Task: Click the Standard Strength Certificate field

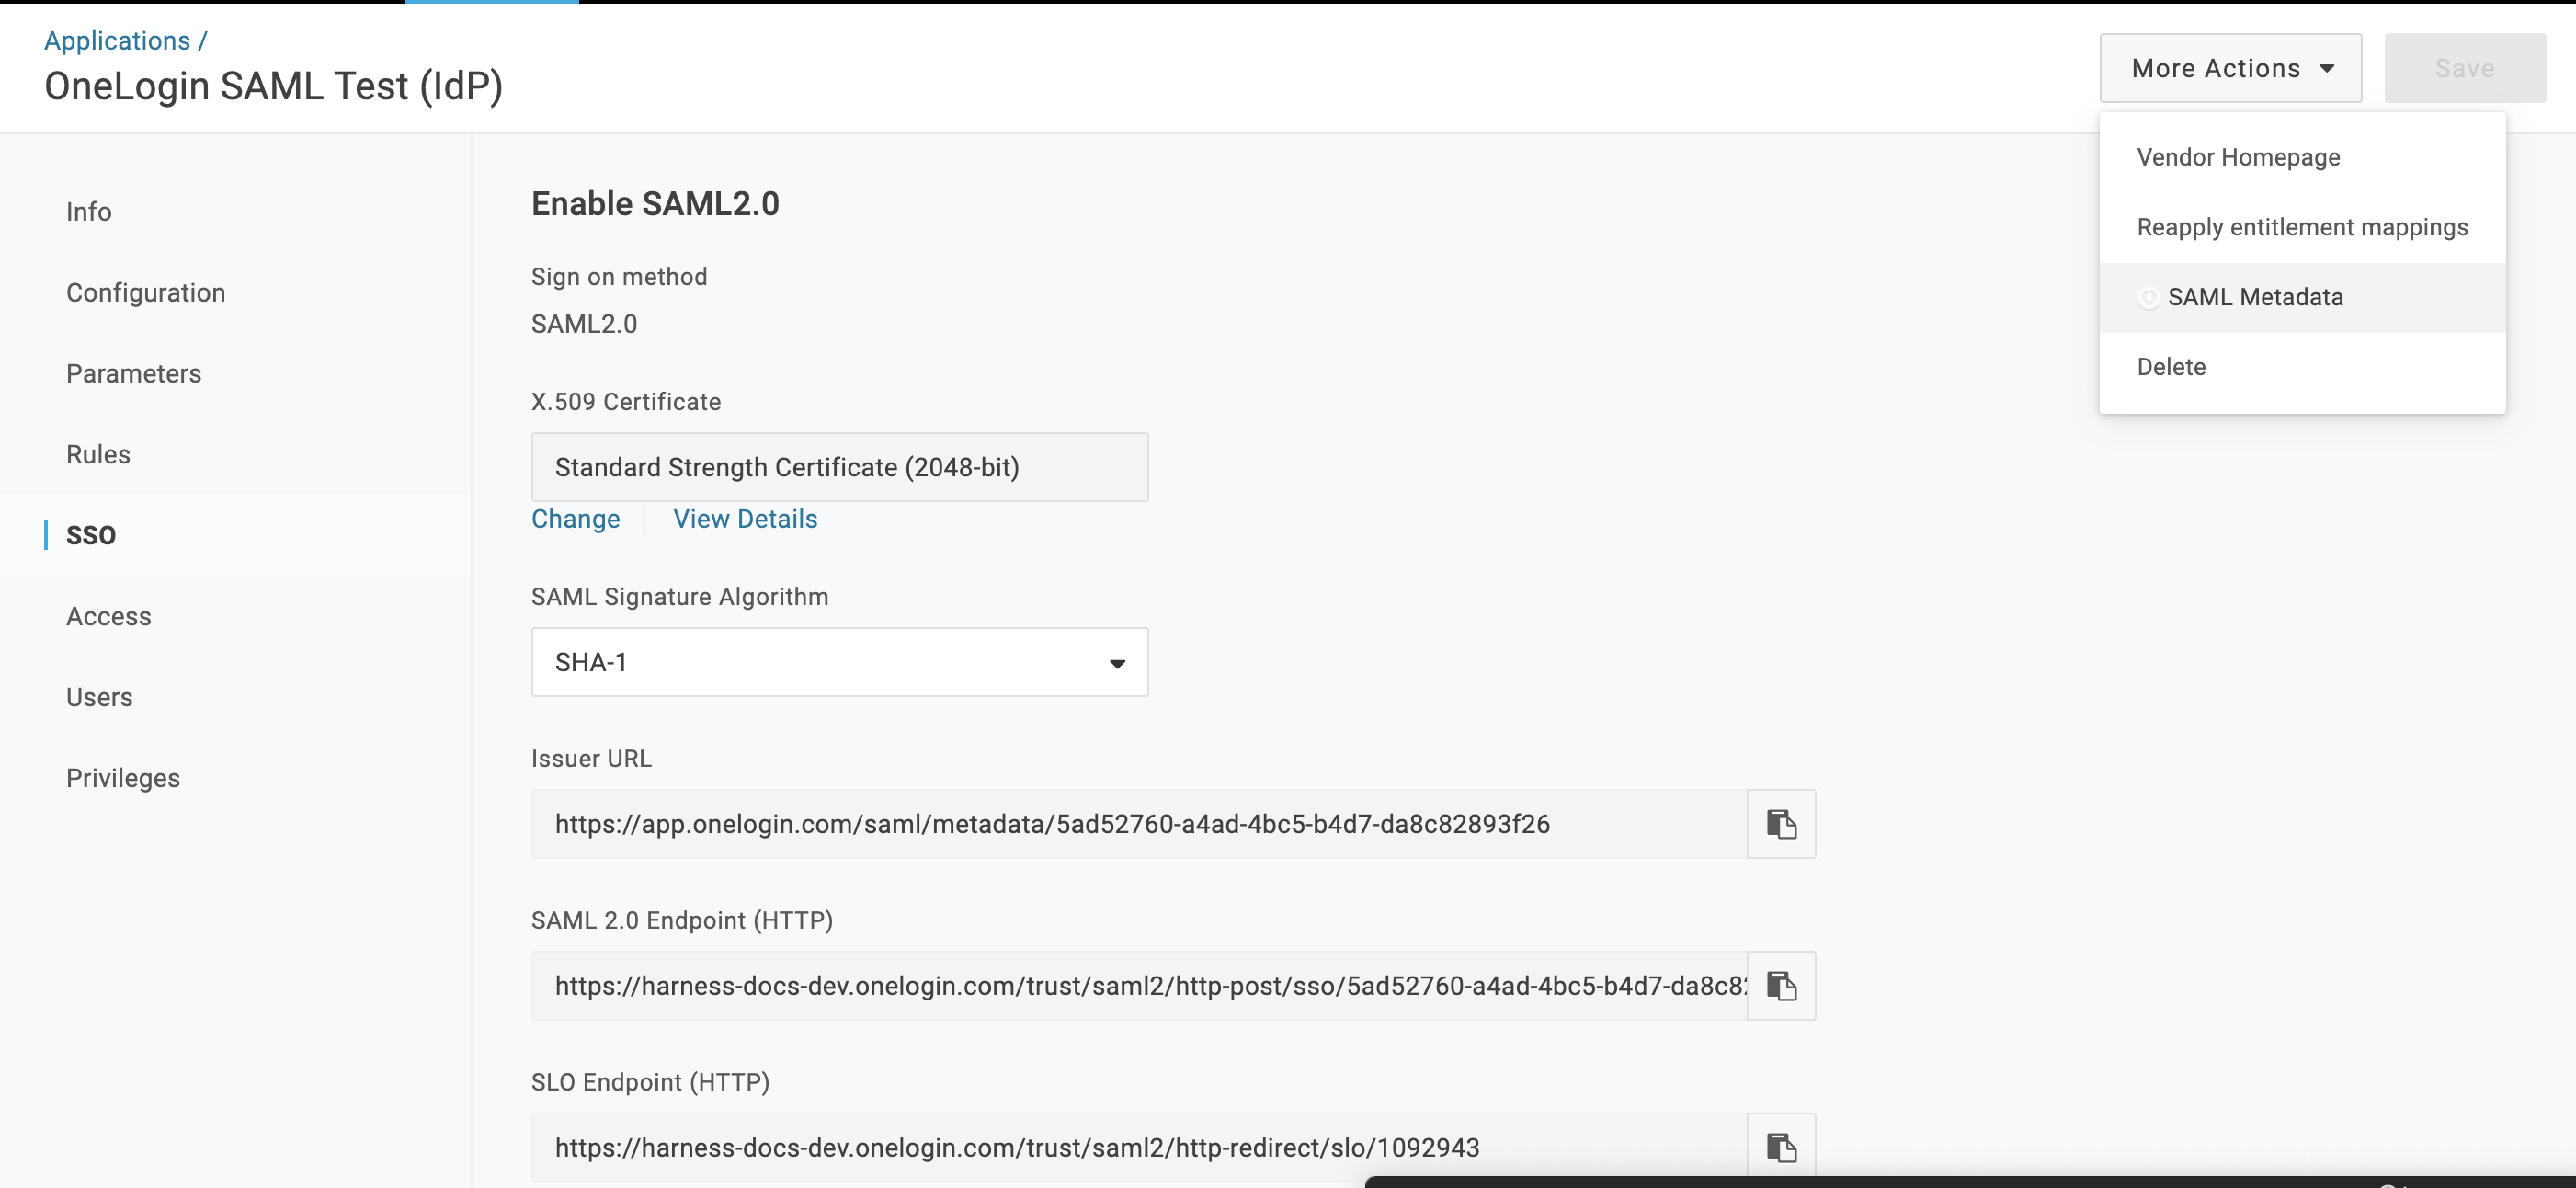Action: (x=839, y=467)
